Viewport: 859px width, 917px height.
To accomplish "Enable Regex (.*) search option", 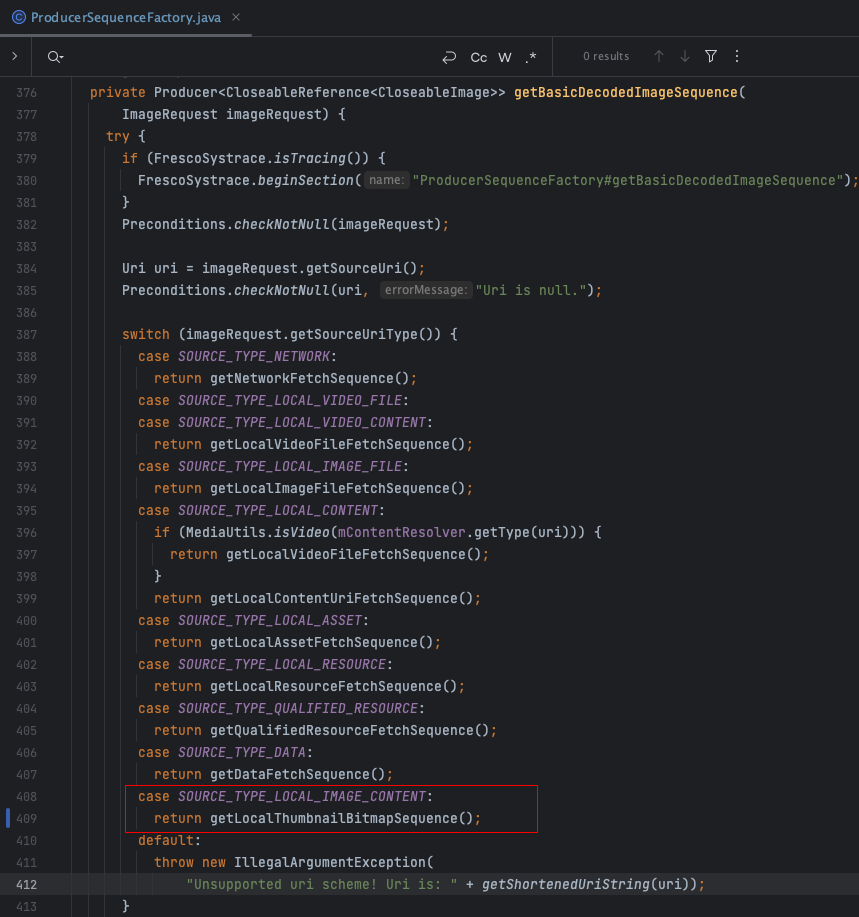I will tap(531, 57).
